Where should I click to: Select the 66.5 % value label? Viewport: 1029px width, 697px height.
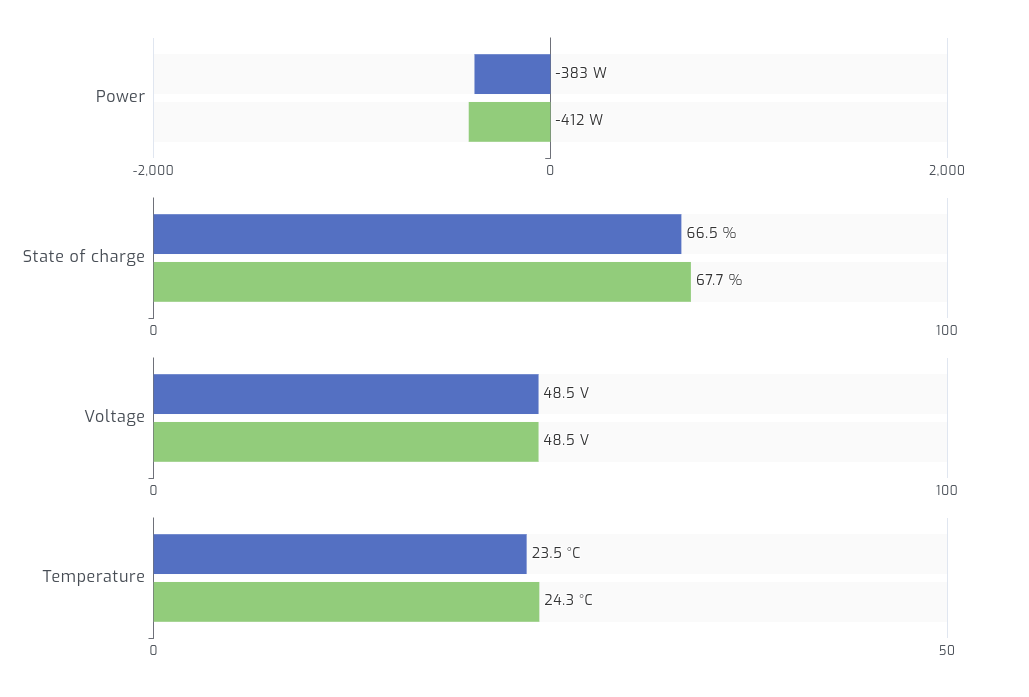click(711, 233)
